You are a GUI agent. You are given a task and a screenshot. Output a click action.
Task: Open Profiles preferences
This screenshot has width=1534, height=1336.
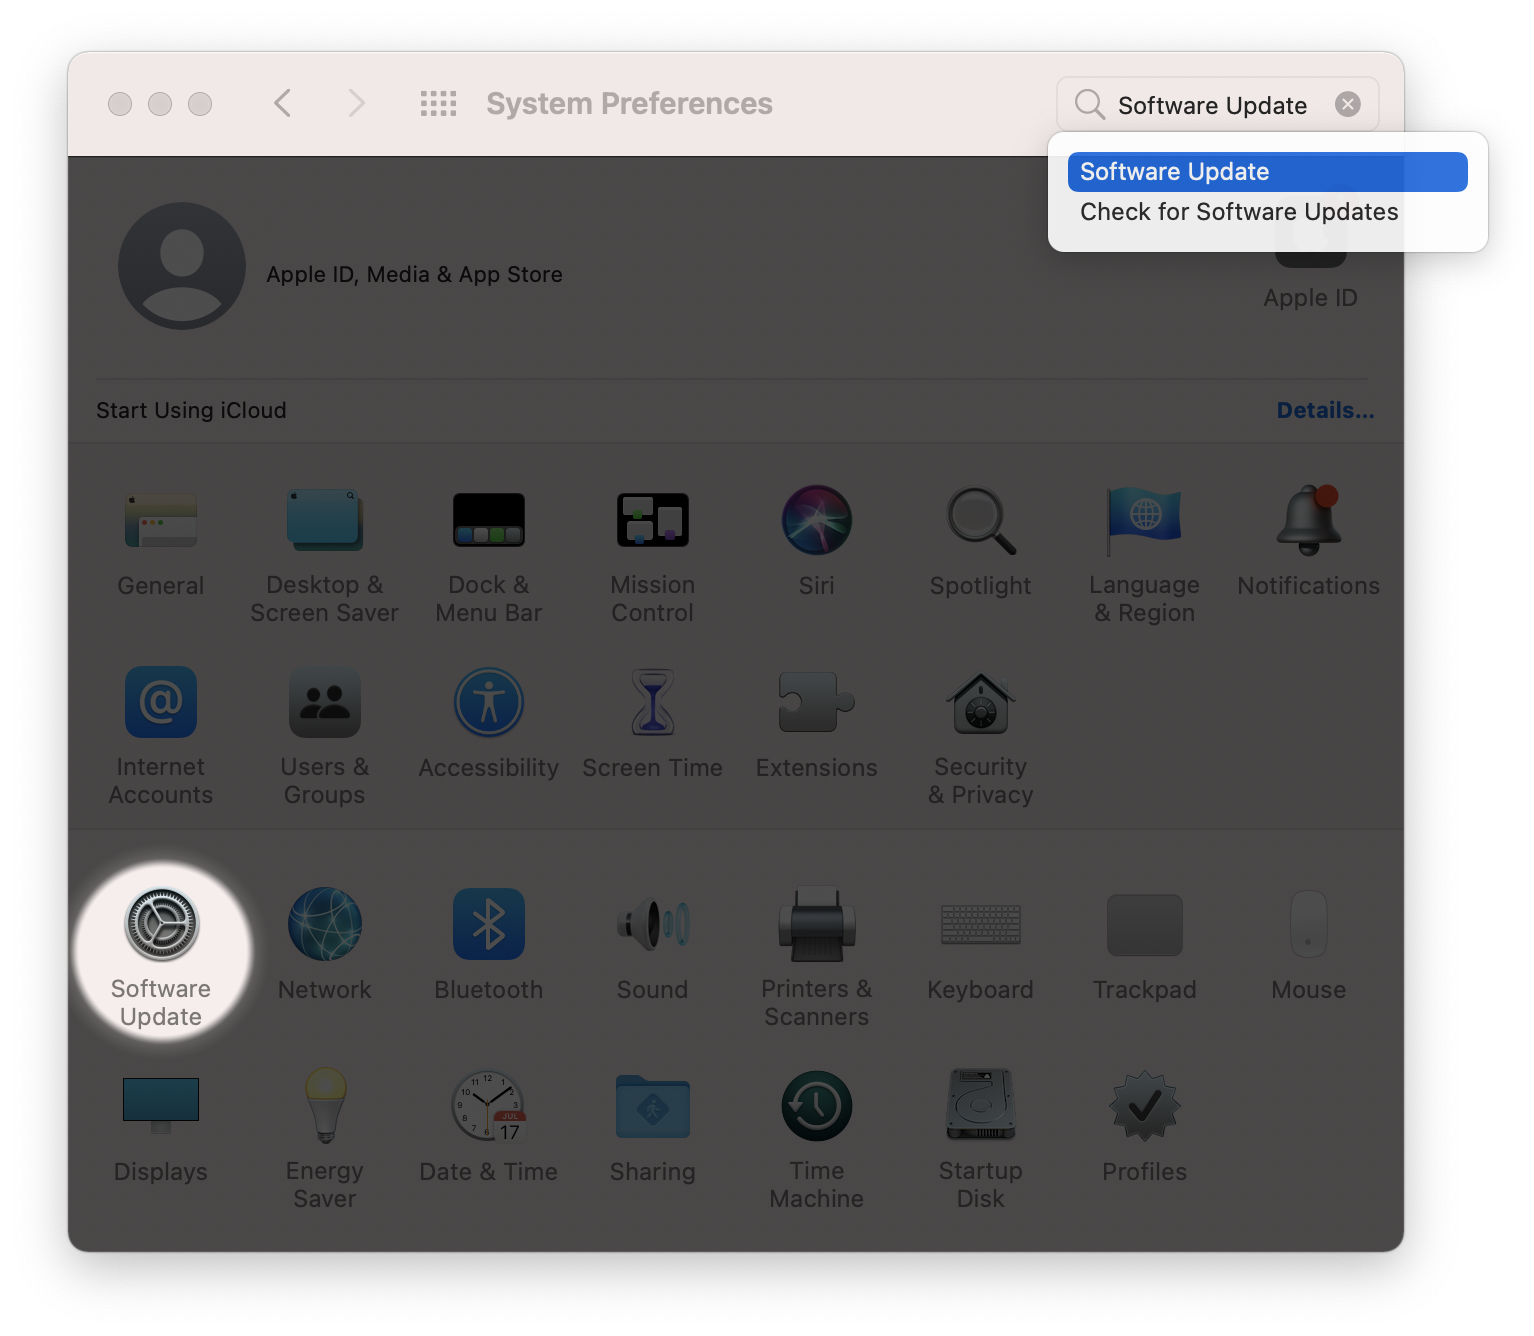coord(1144,1127)
